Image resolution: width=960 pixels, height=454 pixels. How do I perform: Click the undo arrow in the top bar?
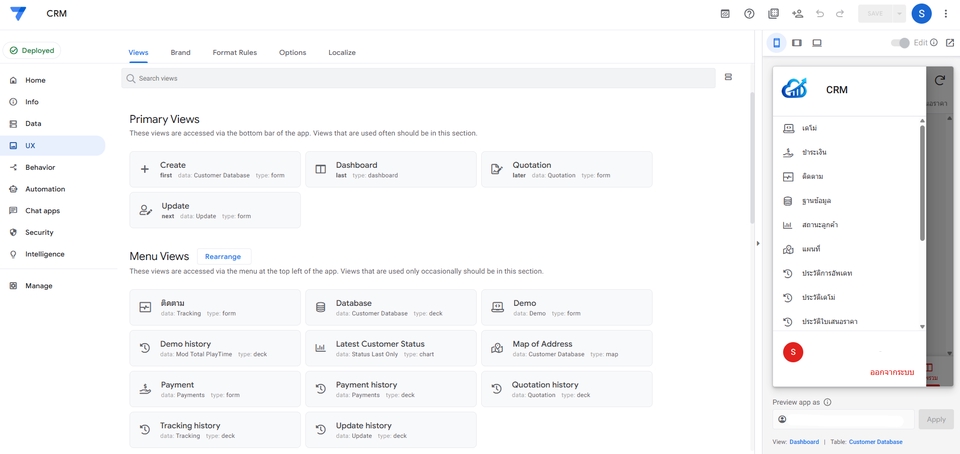pyautogui.click(x=820, y=14)
